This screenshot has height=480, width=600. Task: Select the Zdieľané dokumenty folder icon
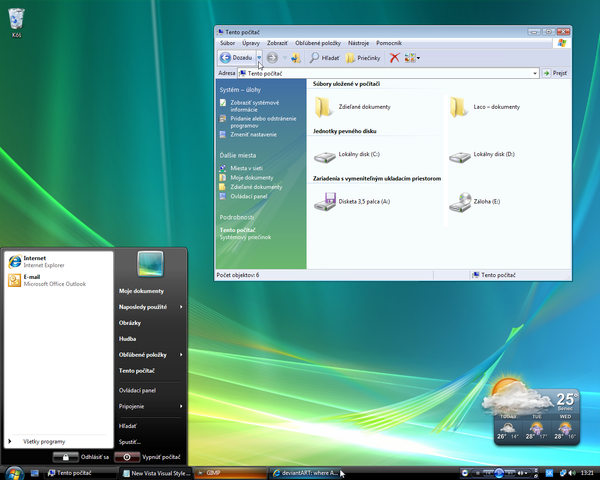[x=323, y=107]
